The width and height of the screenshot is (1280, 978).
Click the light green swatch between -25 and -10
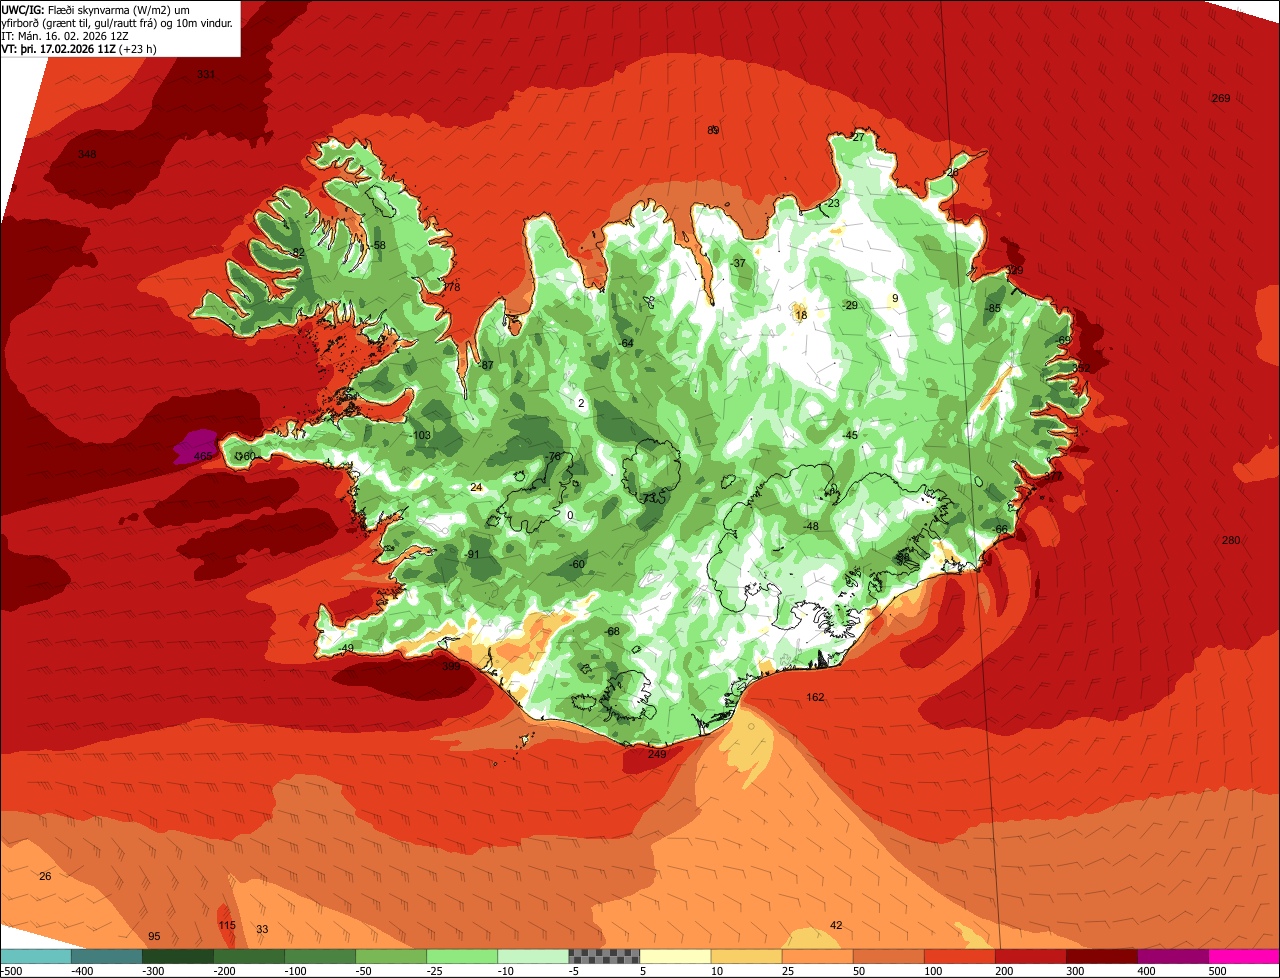point(461,956)
